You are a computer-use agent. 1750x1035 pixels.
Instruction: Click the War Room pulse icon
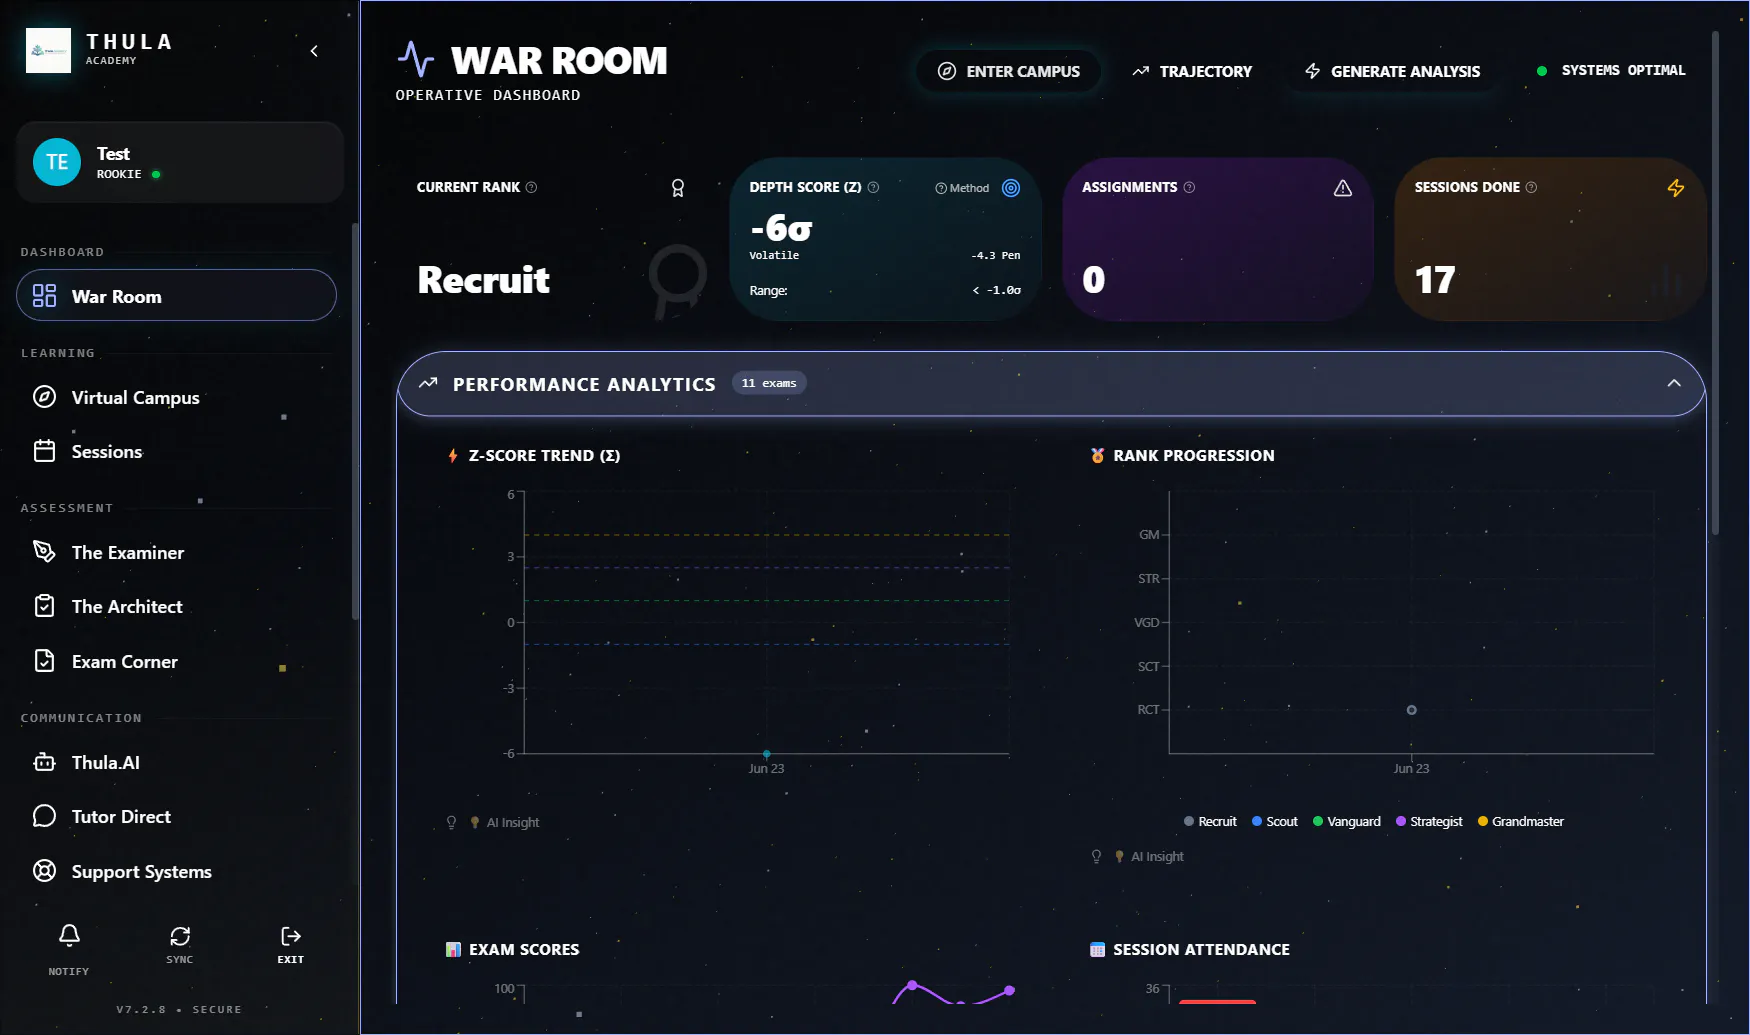point(416,59)
